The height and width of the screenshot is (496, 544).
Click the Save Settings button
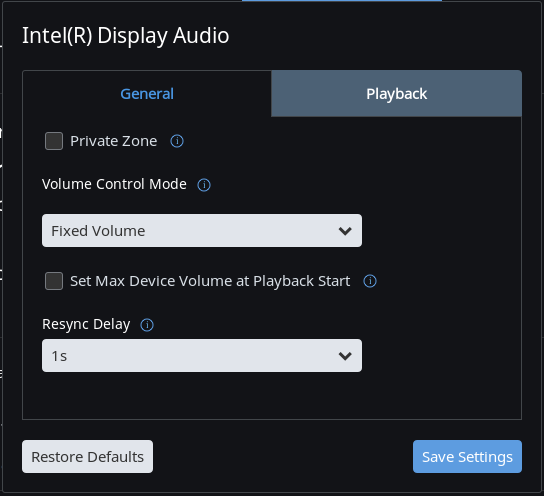tap(467, 456)
